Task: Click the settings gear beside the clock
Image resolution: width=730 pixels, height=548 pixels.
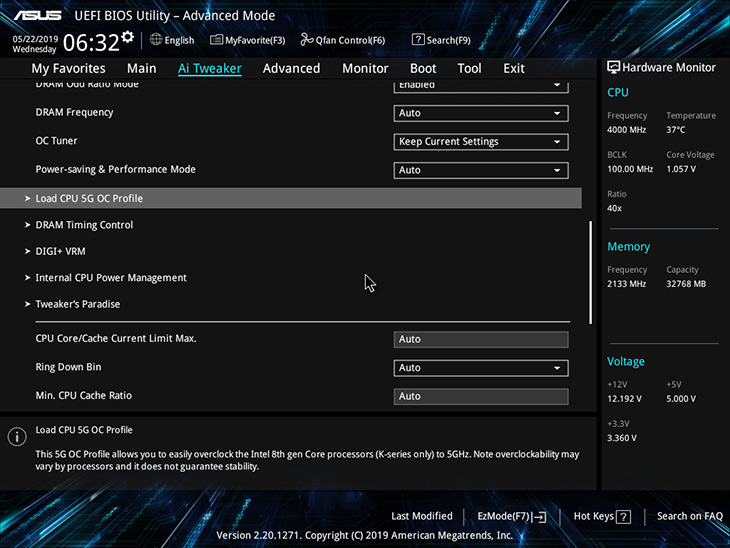Action: coord(128,37)
